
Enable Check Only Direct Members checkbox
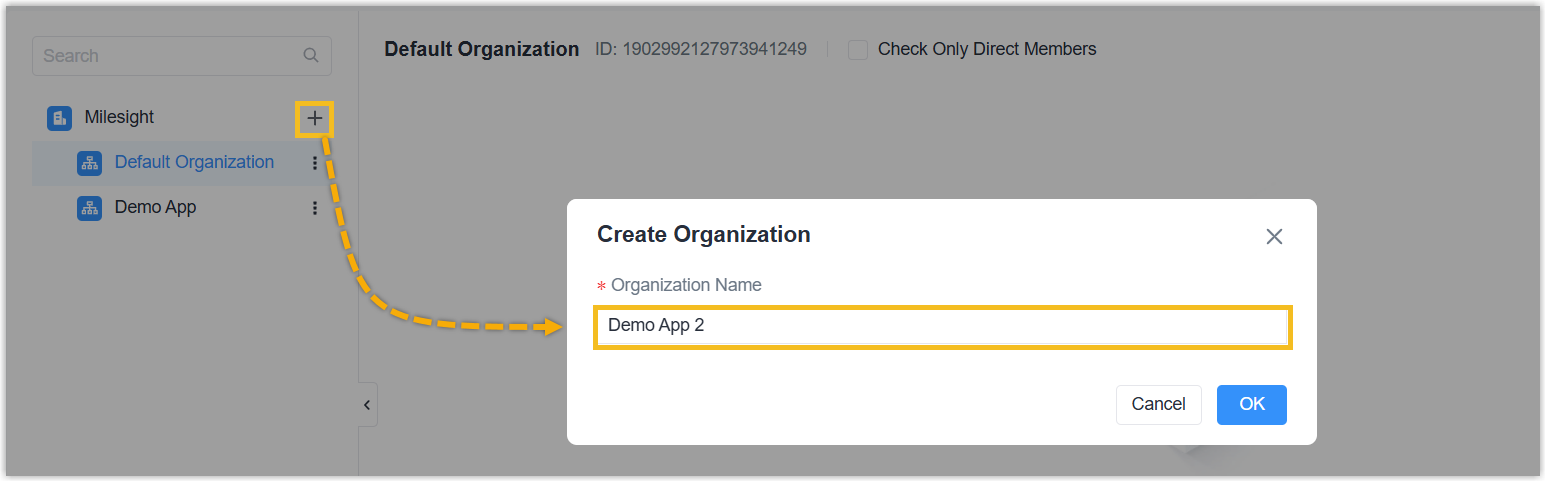[857, 50]
